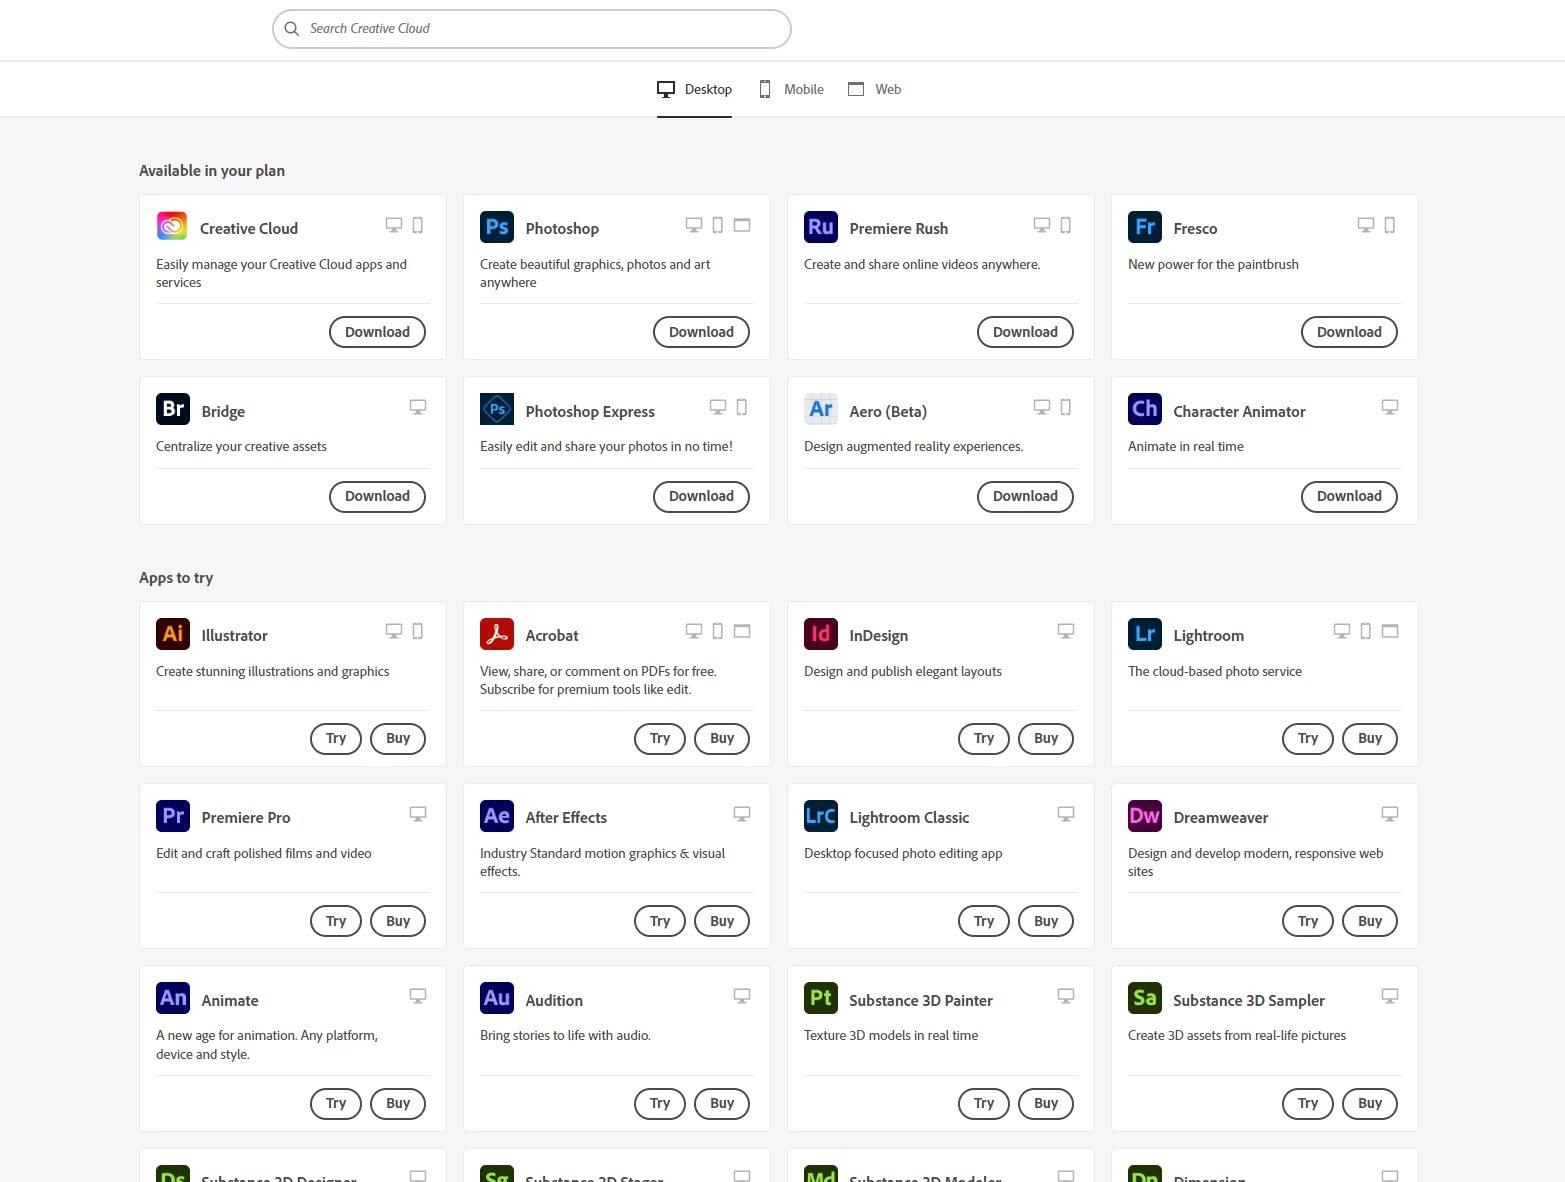Switch to the Desktop tab
Image resolution: width=1565 pixels, height=1182 pixels.
pyautogui.click(x=694, y=89)
